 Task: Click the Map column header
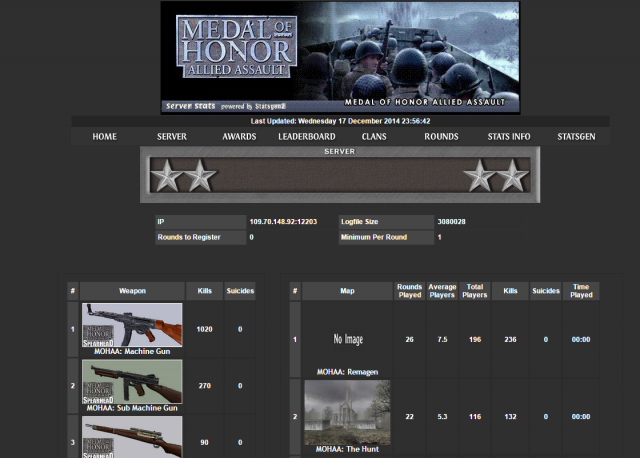[x=347, y=291]
